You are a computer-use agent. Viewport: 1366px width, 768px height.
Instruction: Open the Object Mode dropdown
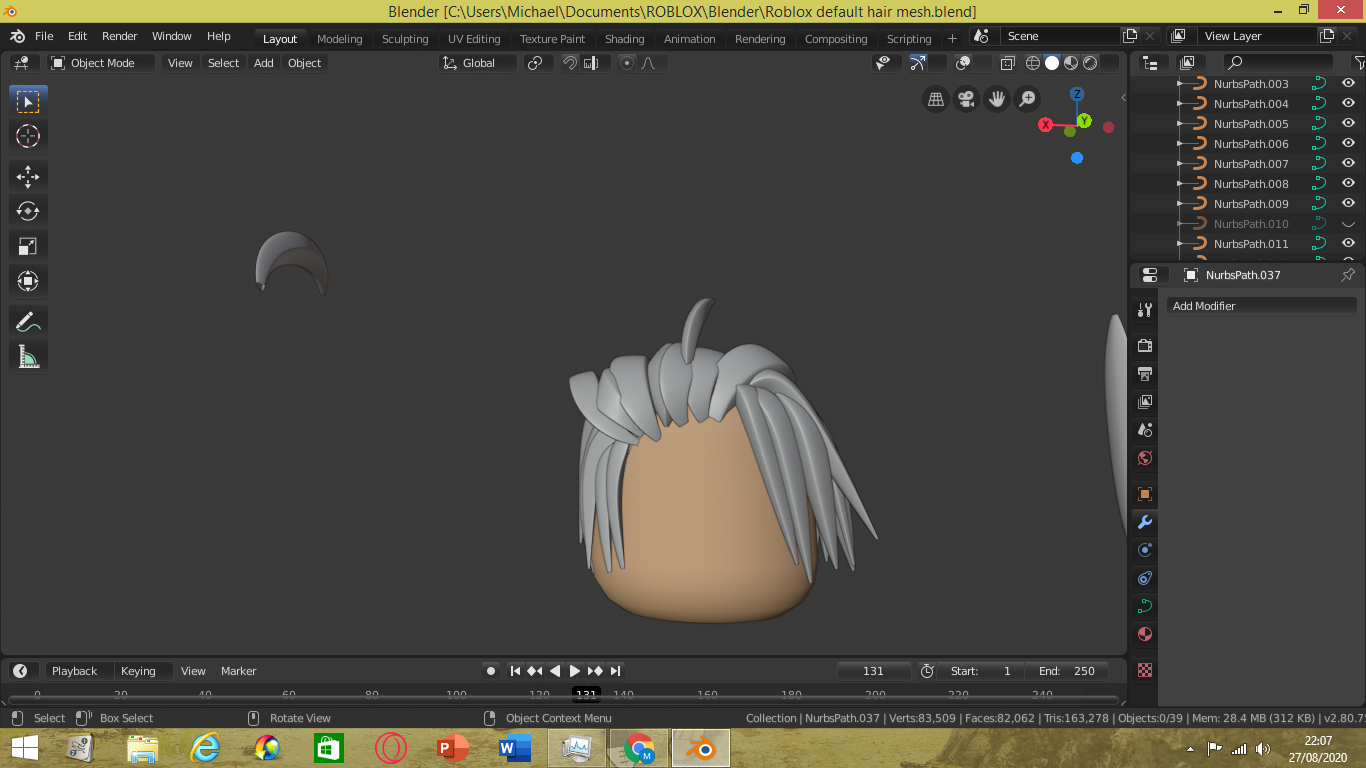102,63
